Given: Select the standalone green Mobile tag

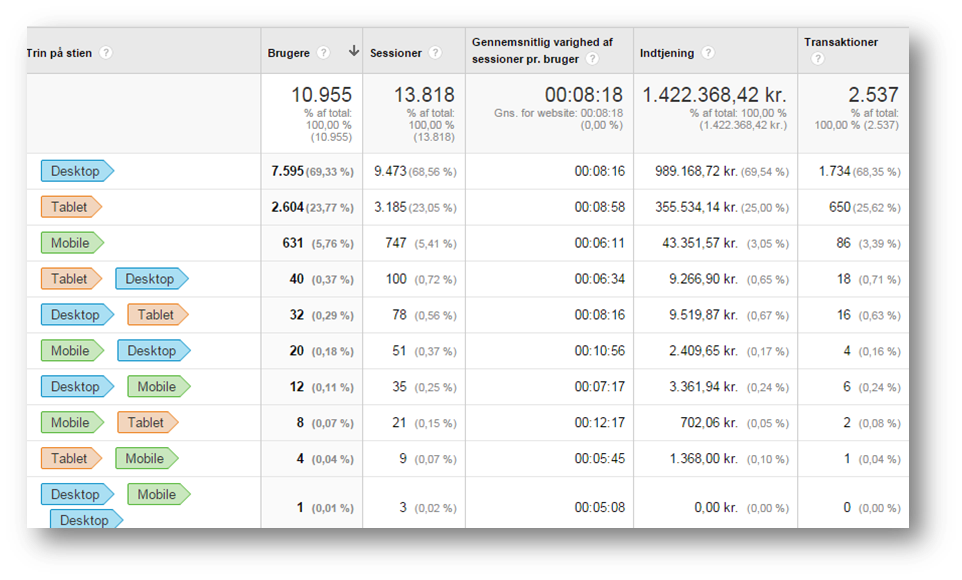Looking at the screenshot, I should point(72,243).
